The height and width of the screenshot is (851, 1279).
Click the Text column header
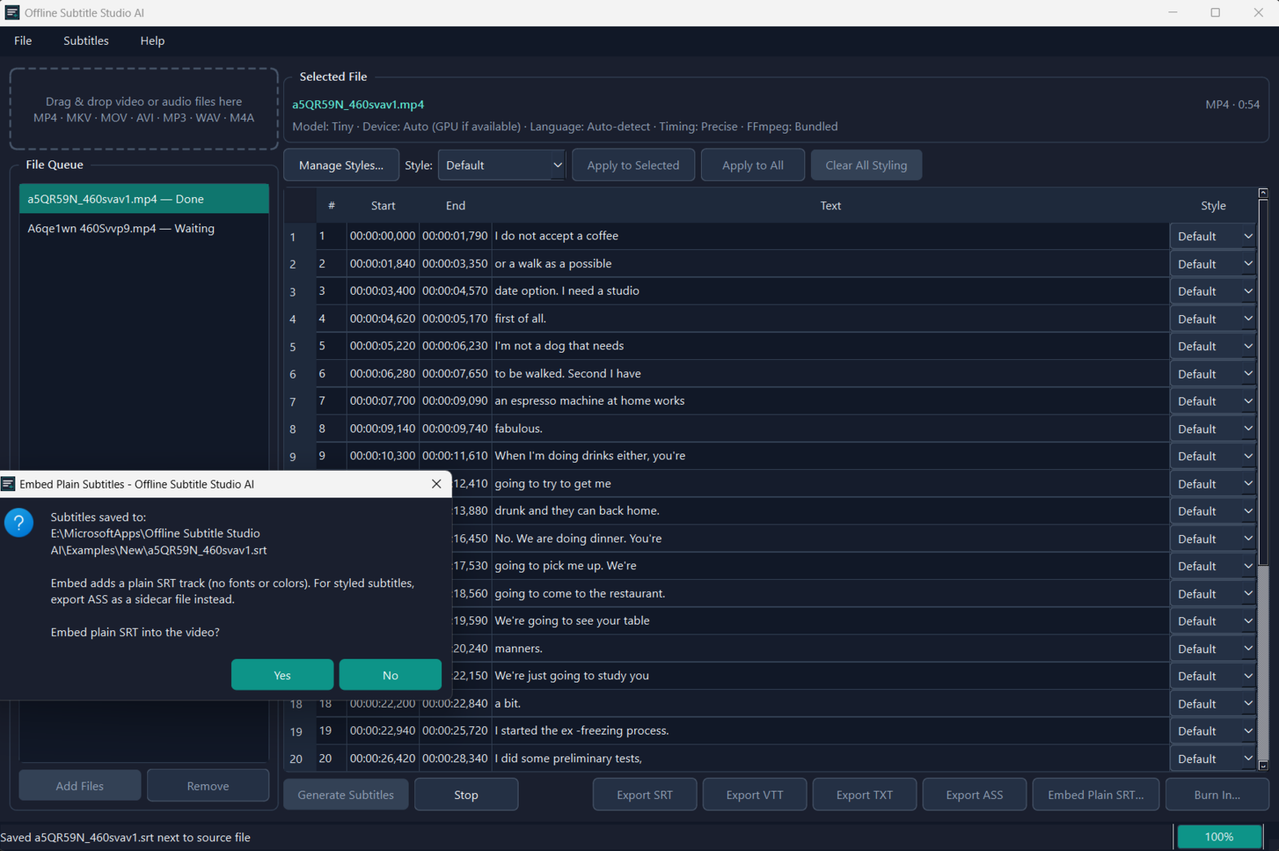pos(831,206)
